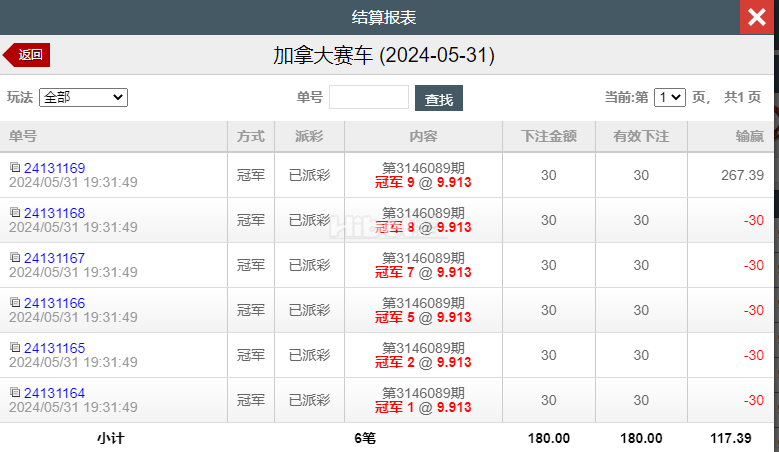779x452 pixels.
Task: Open order link 24131164
Action: tap(55, 393)
